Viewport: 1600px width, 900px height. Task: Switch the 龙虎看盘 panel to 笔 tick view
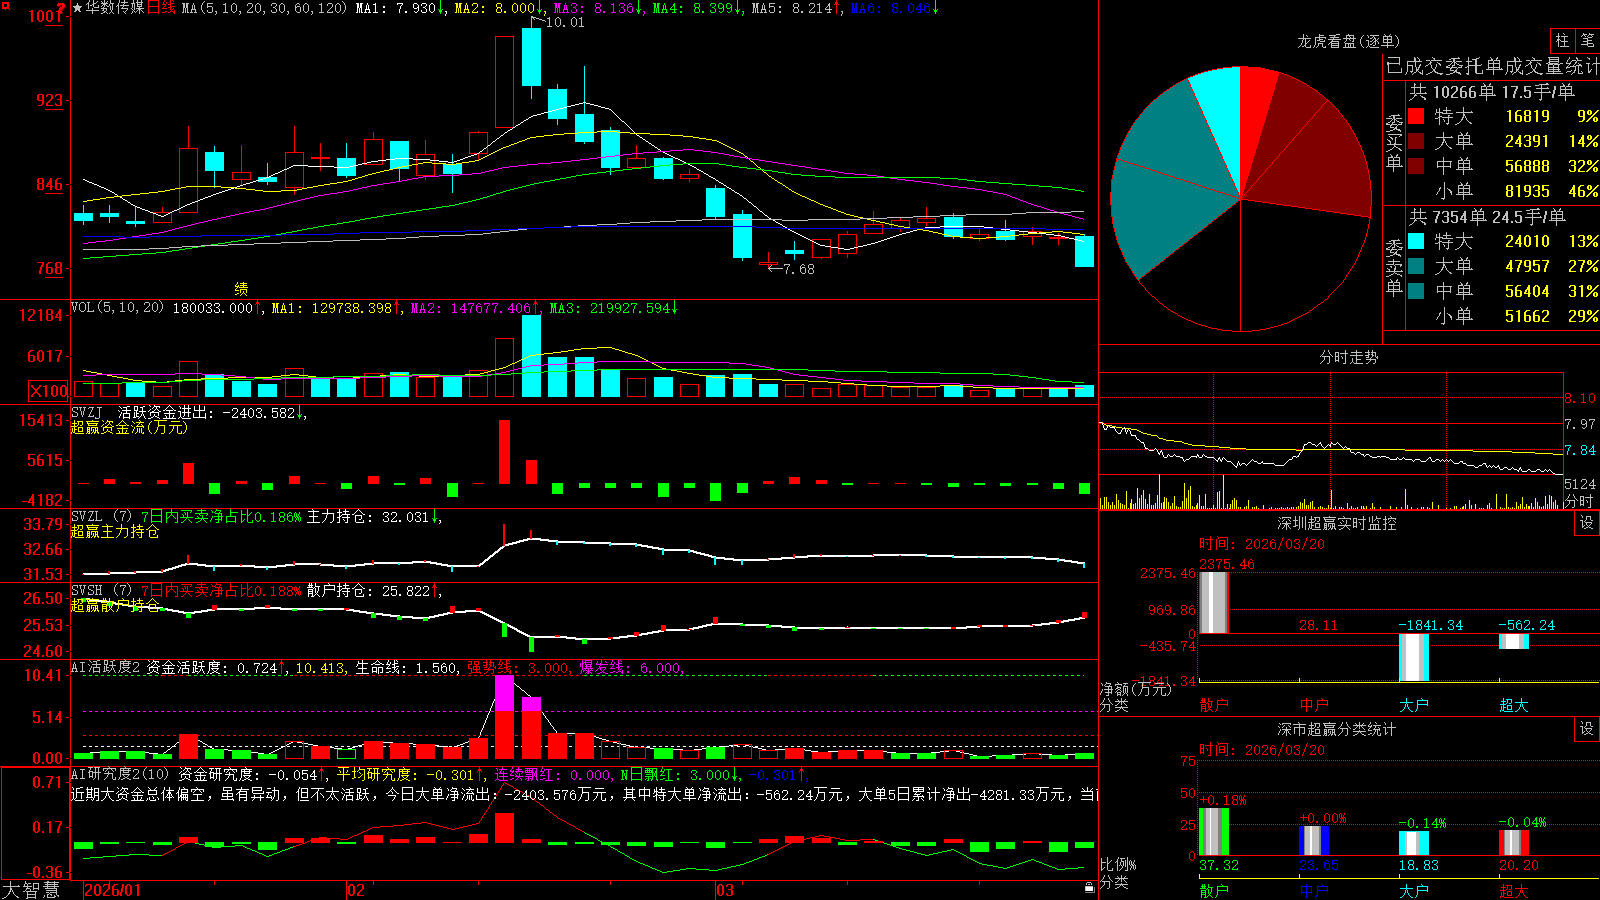pos(1587,40)
